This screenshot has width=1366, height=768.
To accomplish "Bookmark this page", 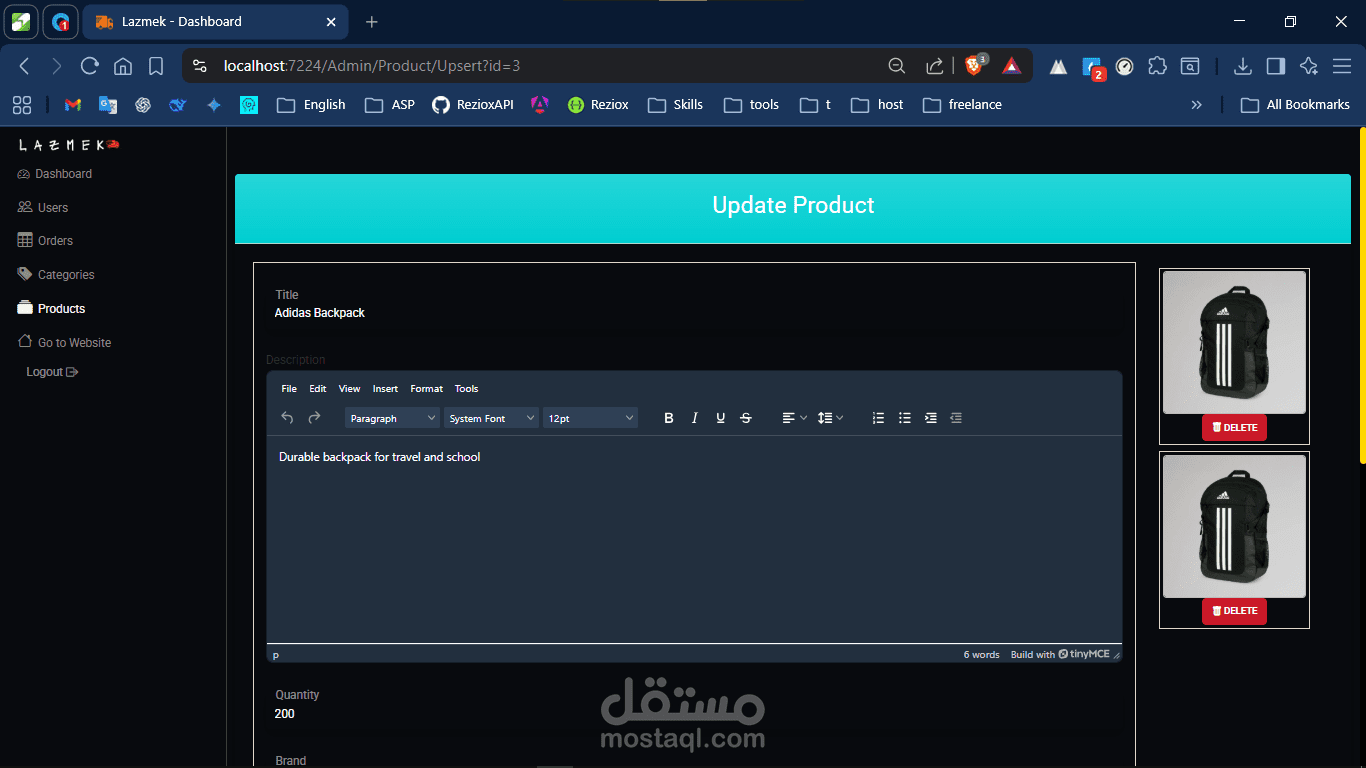I will click(x=156, y=66).
